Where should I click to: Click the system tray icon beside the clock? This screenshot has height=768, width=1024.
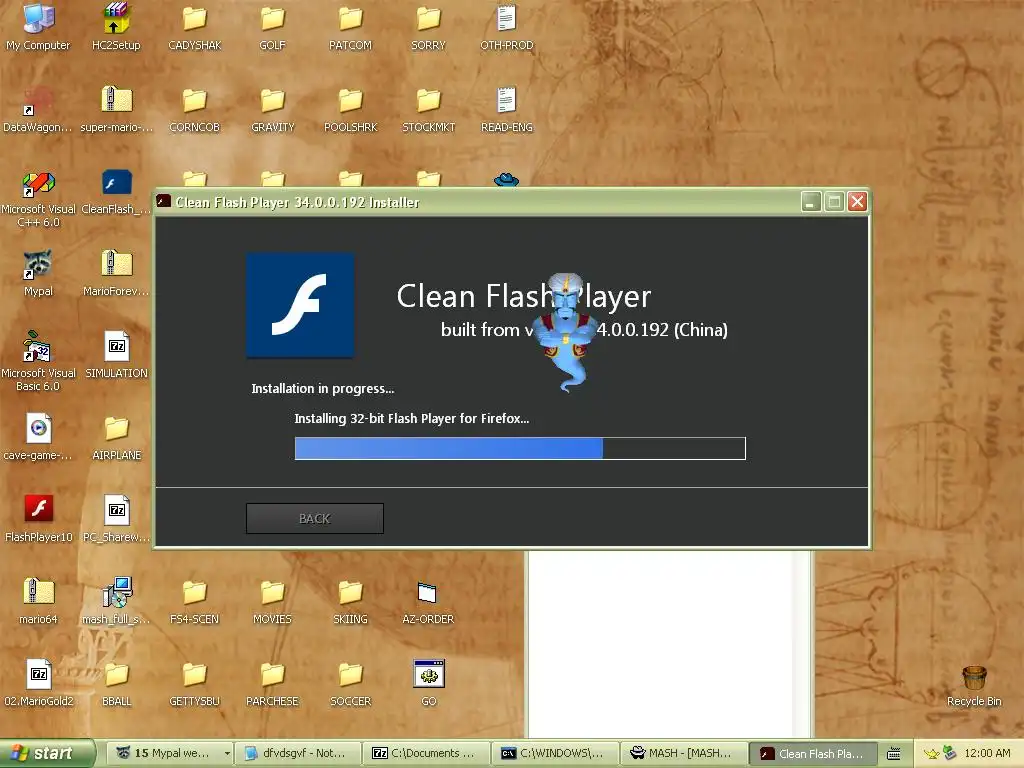[x=950, y=754]
